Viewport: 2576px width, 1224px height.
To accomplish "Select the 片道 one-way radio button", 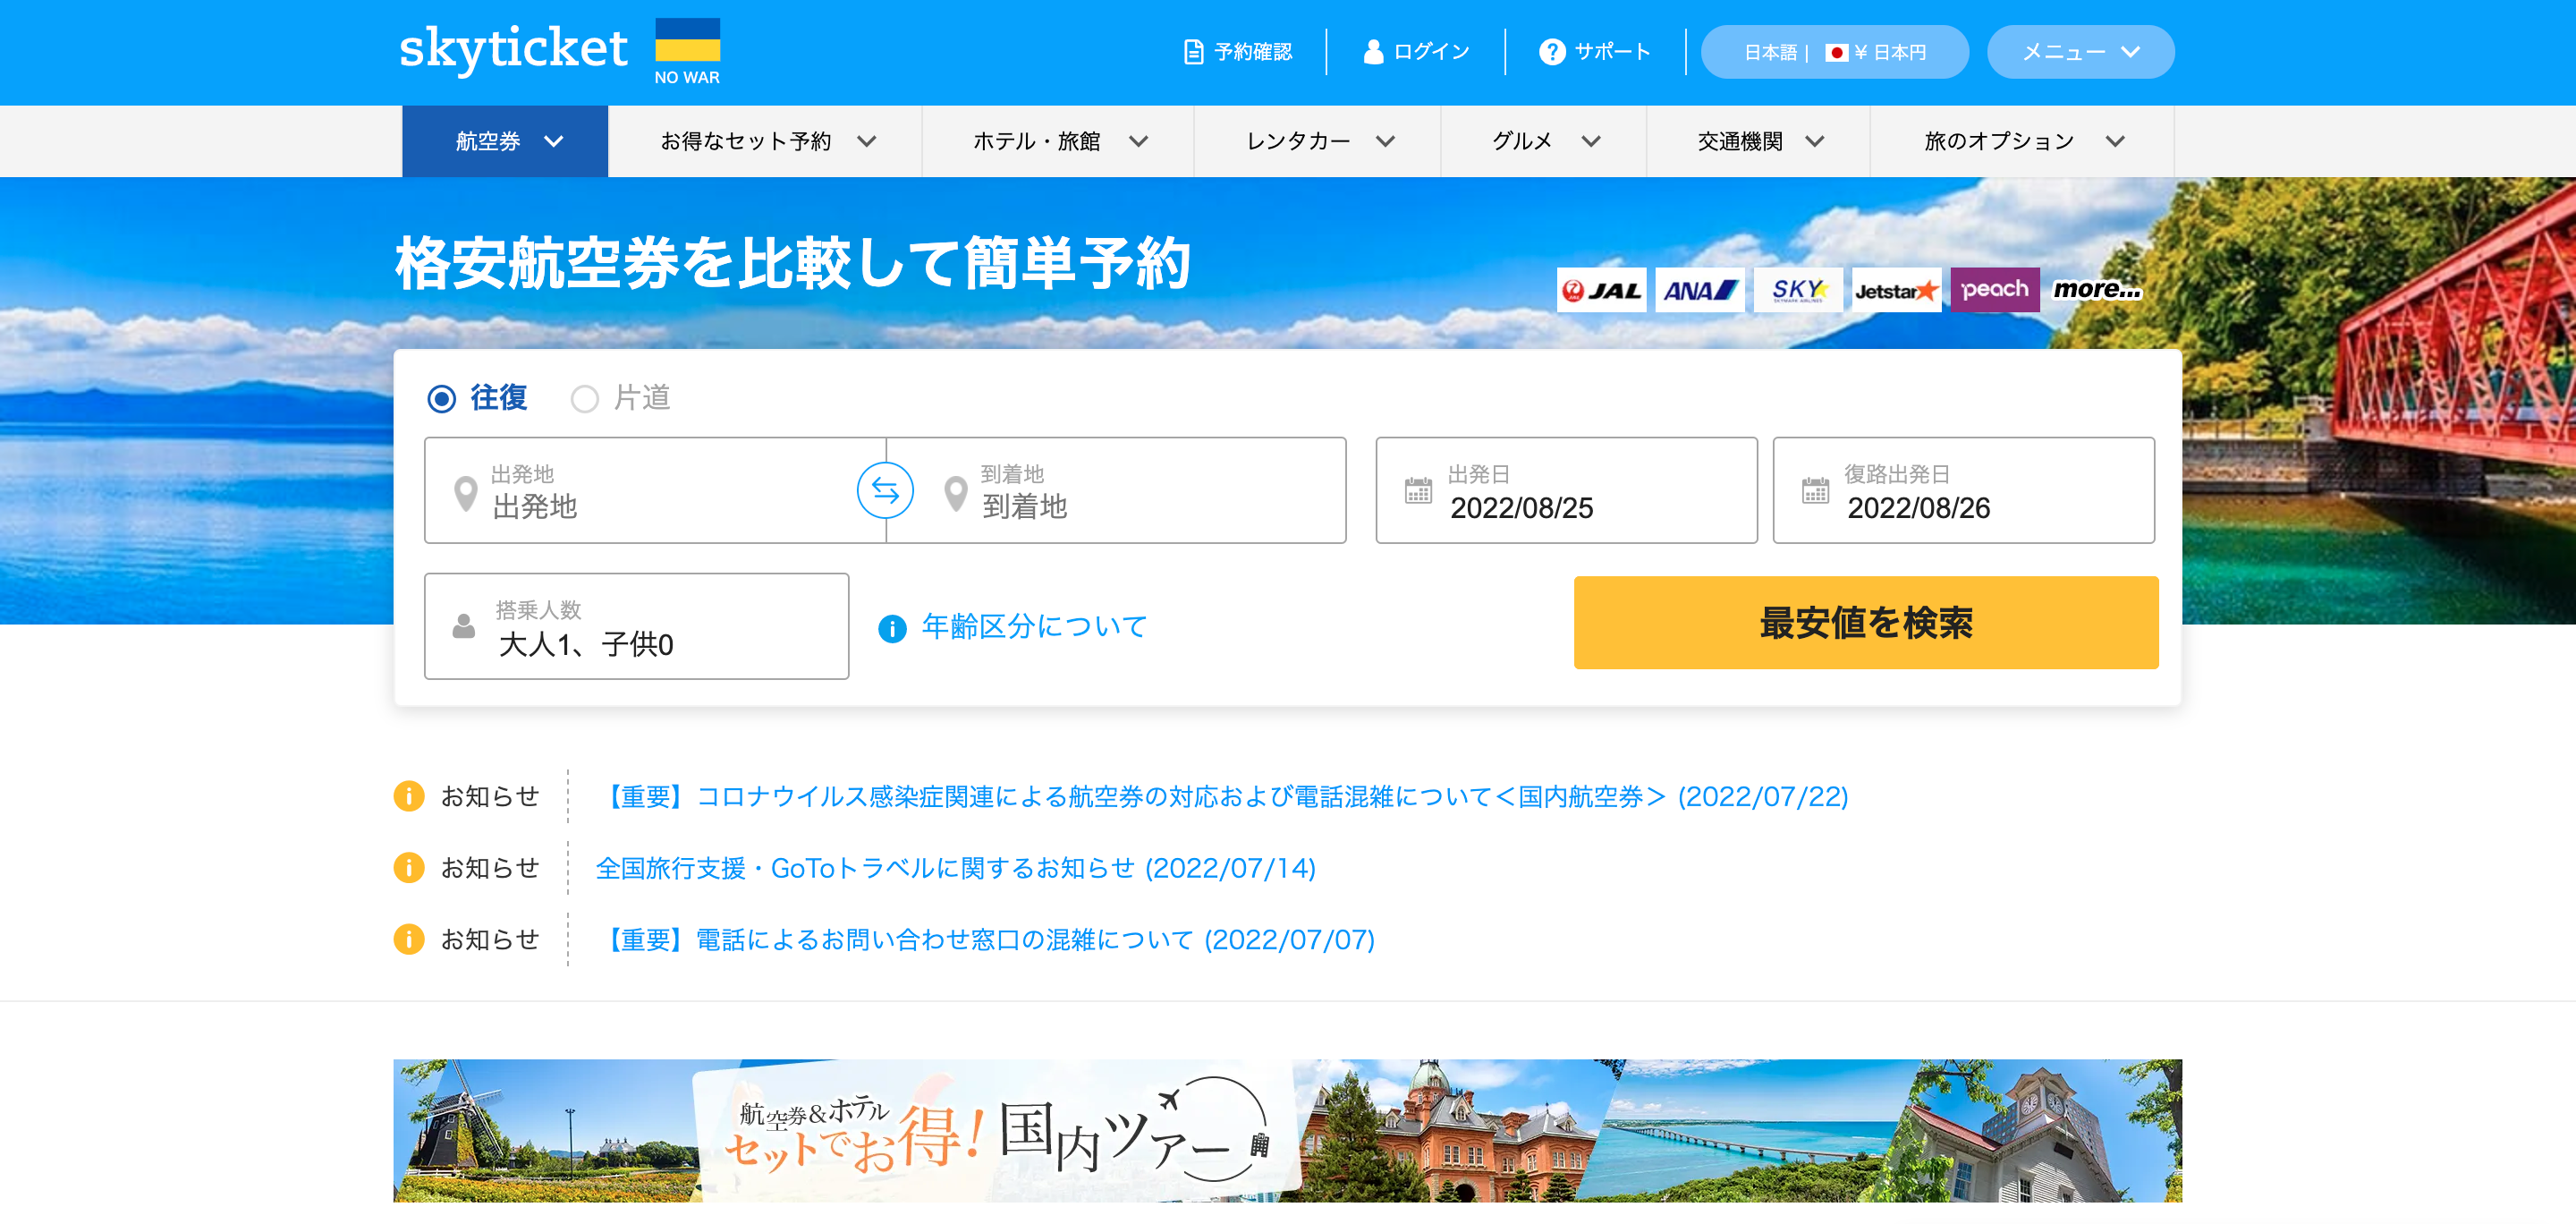I will coord(585,399).
